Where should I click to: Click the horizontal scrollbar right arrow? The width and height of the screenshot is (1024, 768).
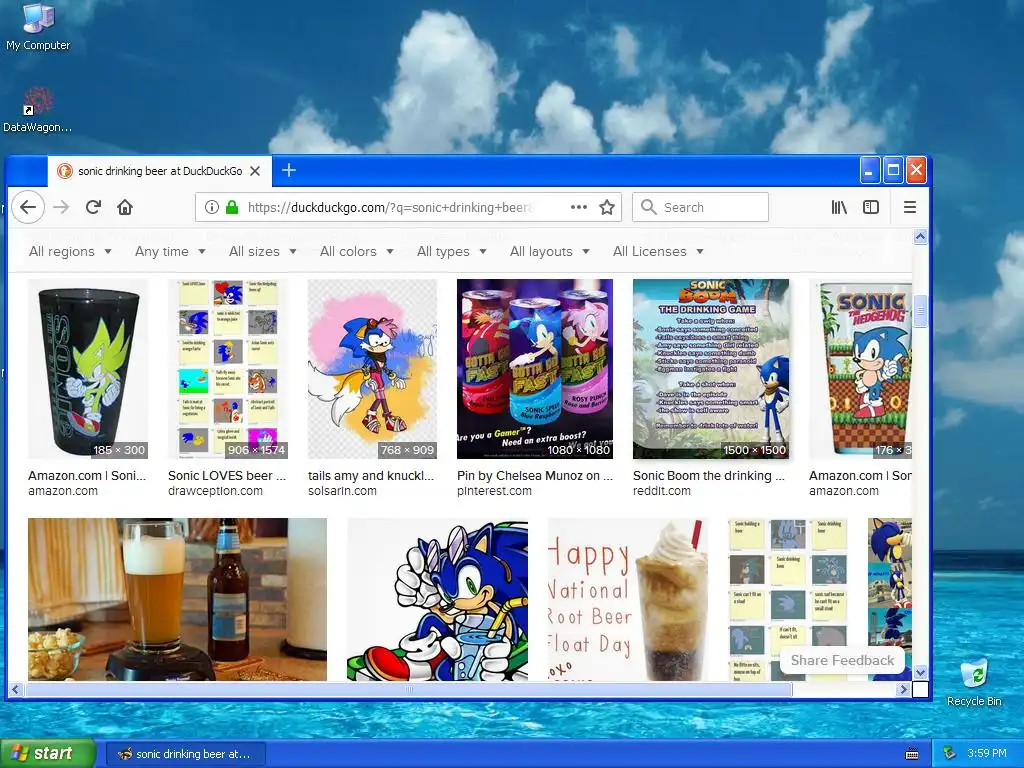click(904, 689)
